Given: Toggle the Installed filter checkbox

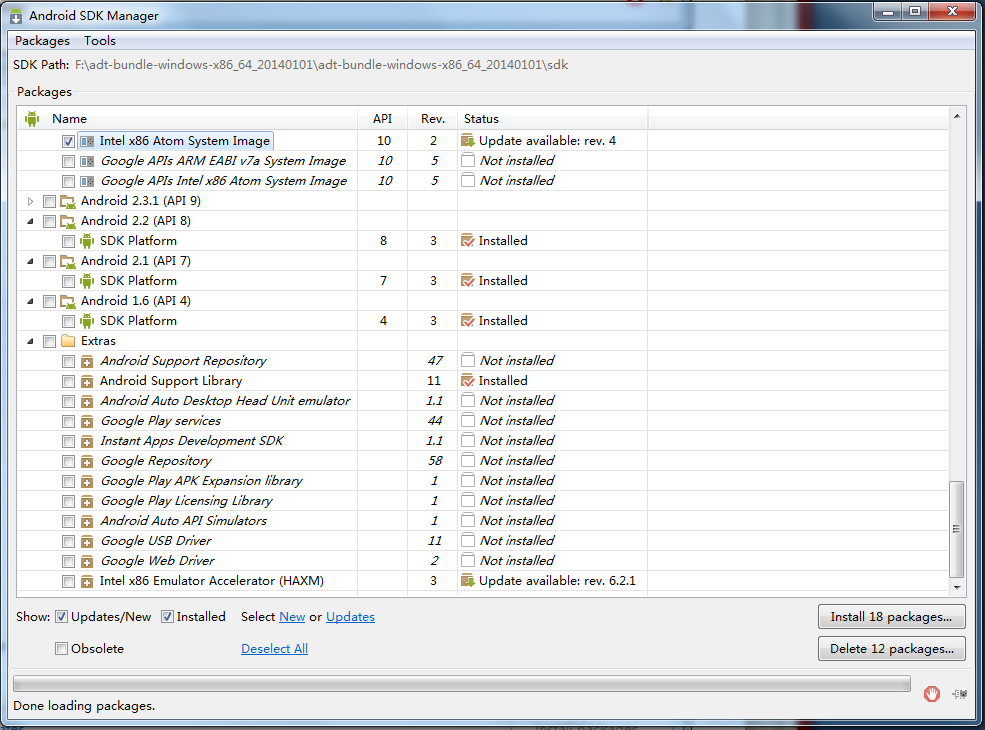Looking at the screenshot, I should point(167,617).
